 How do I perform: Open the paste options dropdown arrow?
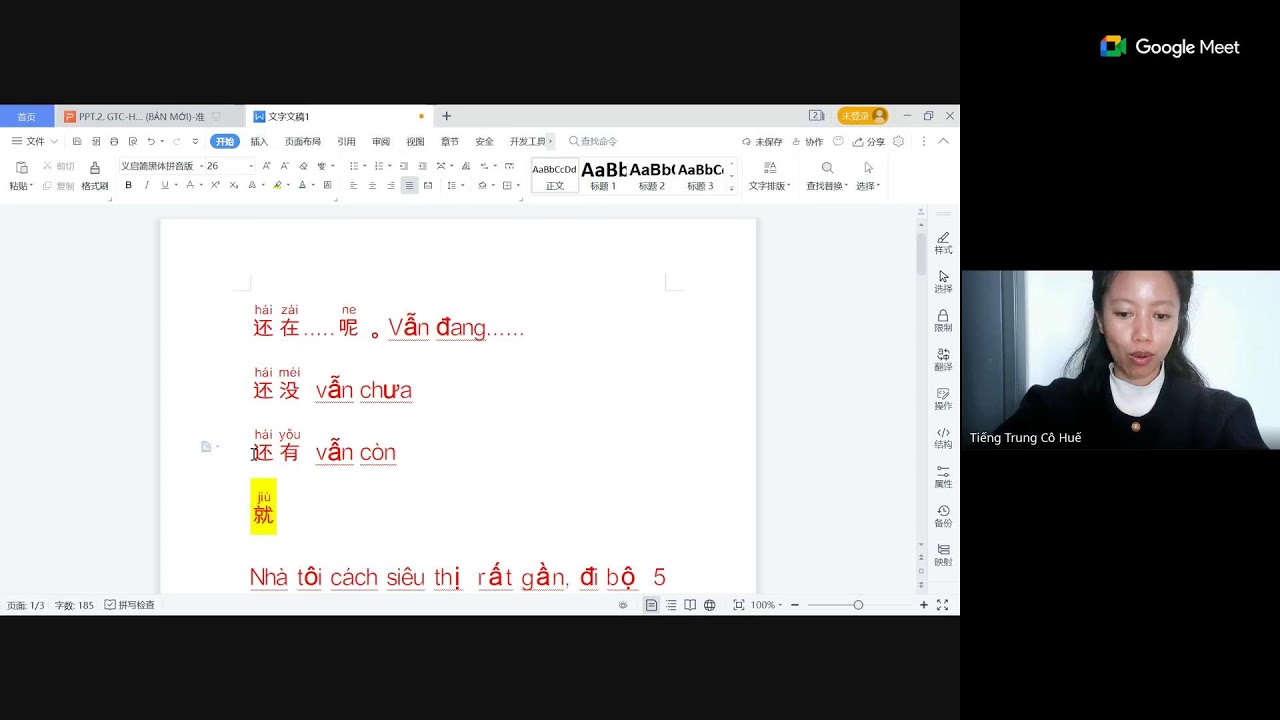pos(31,186)
